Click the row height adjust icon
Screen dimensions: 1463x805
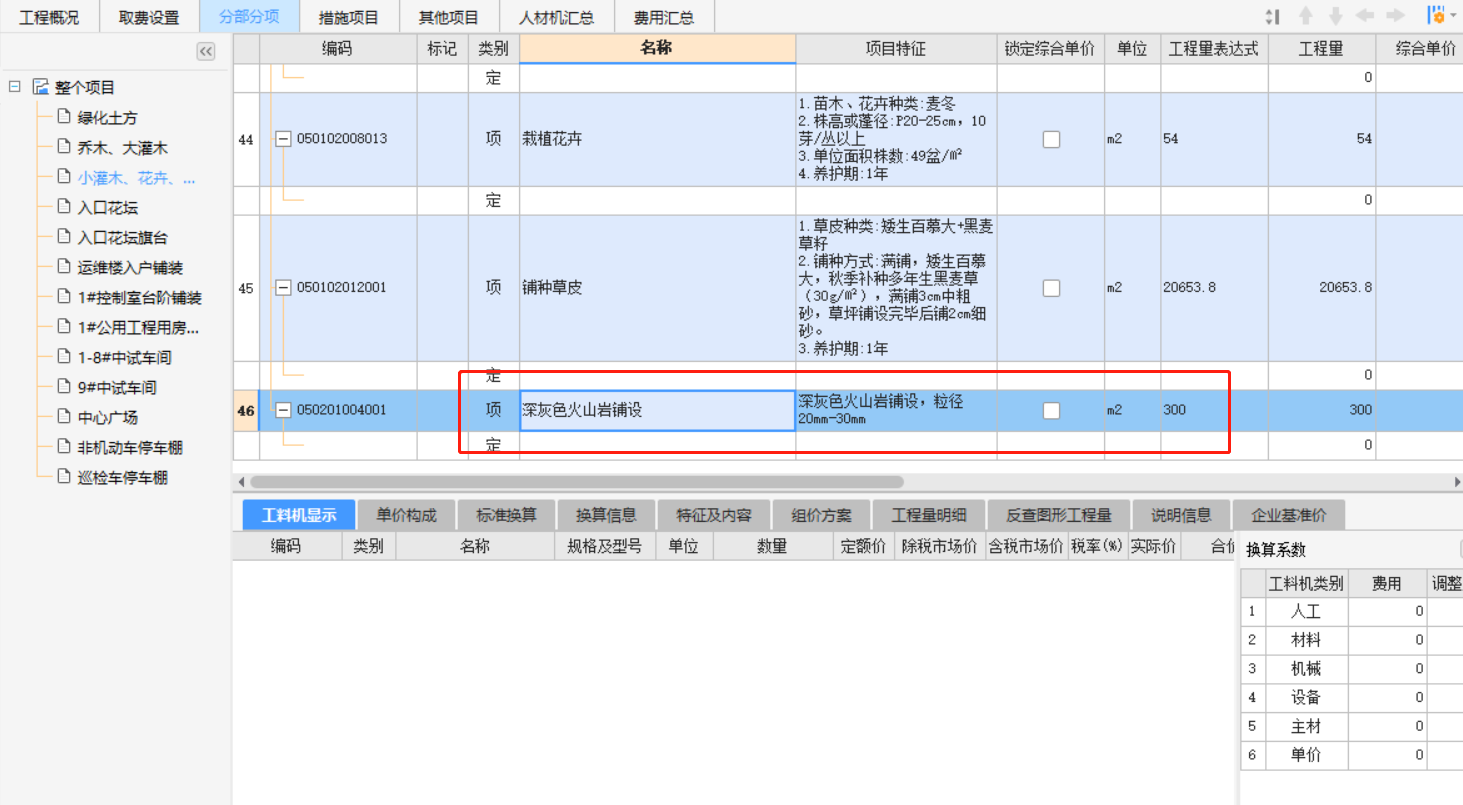(x=1272, y=16)
